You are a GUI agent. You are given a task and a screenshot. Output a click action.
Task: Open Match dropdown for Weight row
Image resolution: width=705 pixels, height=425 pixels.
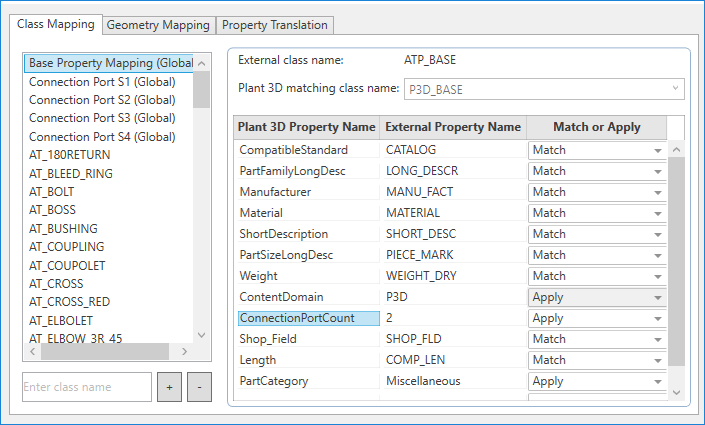(x=597, y=276)
